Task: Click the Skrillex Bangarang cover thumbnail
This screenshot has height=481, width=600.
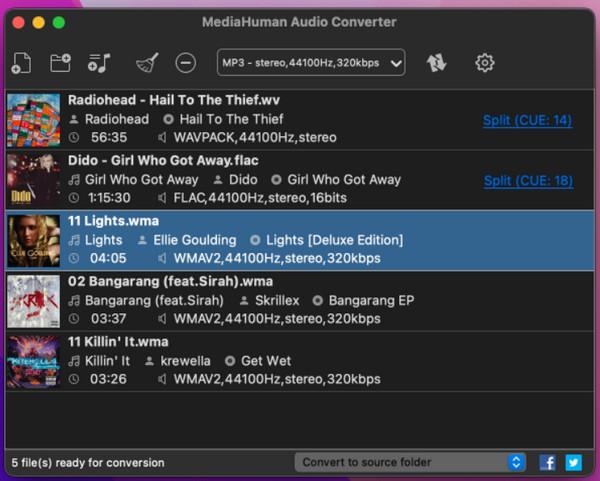Action: click(x=34, y=301)
